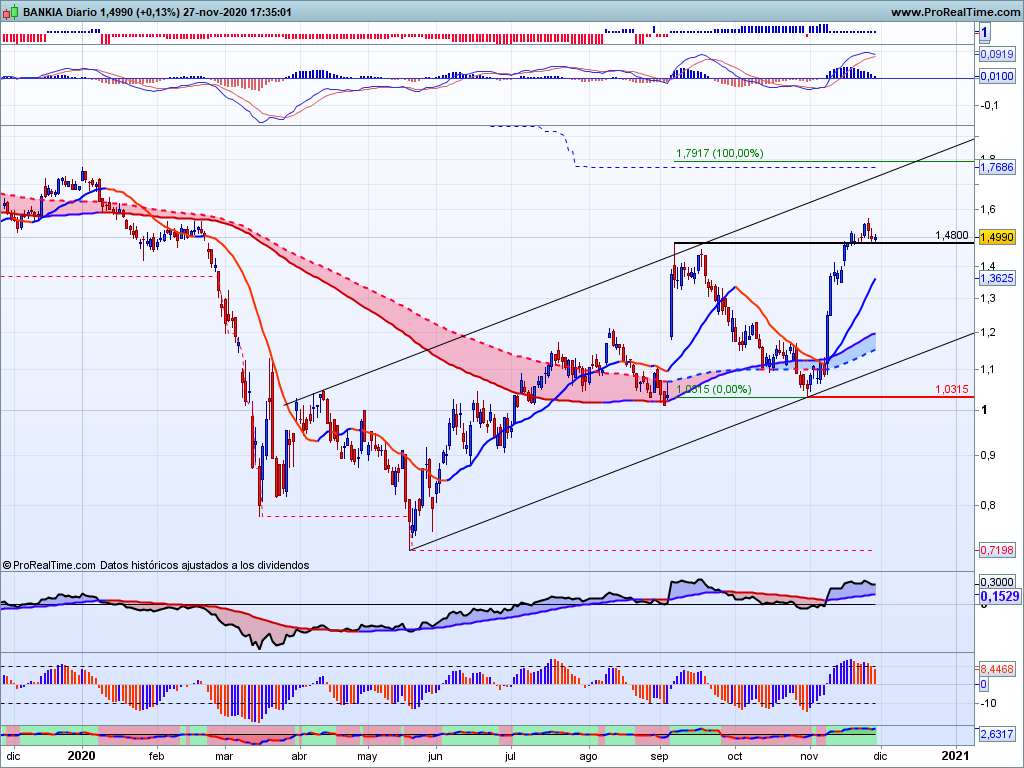This screenshot has height=768, width=1024.
Task: Click the 1,6 price axis label
Action: pyautogui.click(x=987, y=209)
